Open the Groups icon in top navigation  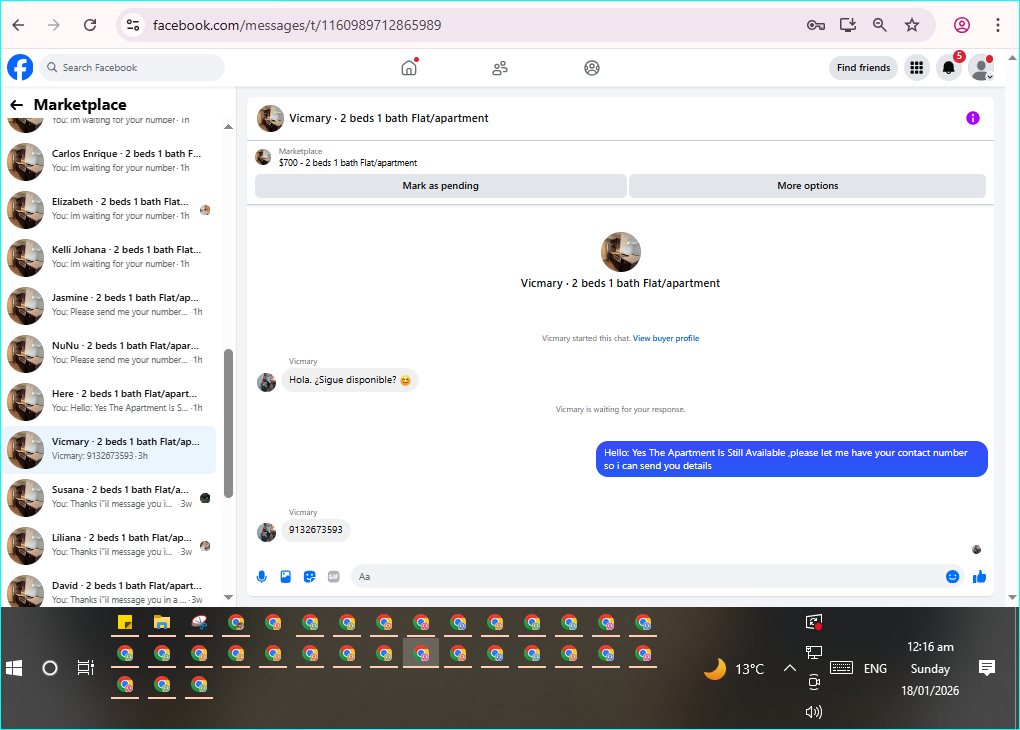click(591, 68)
